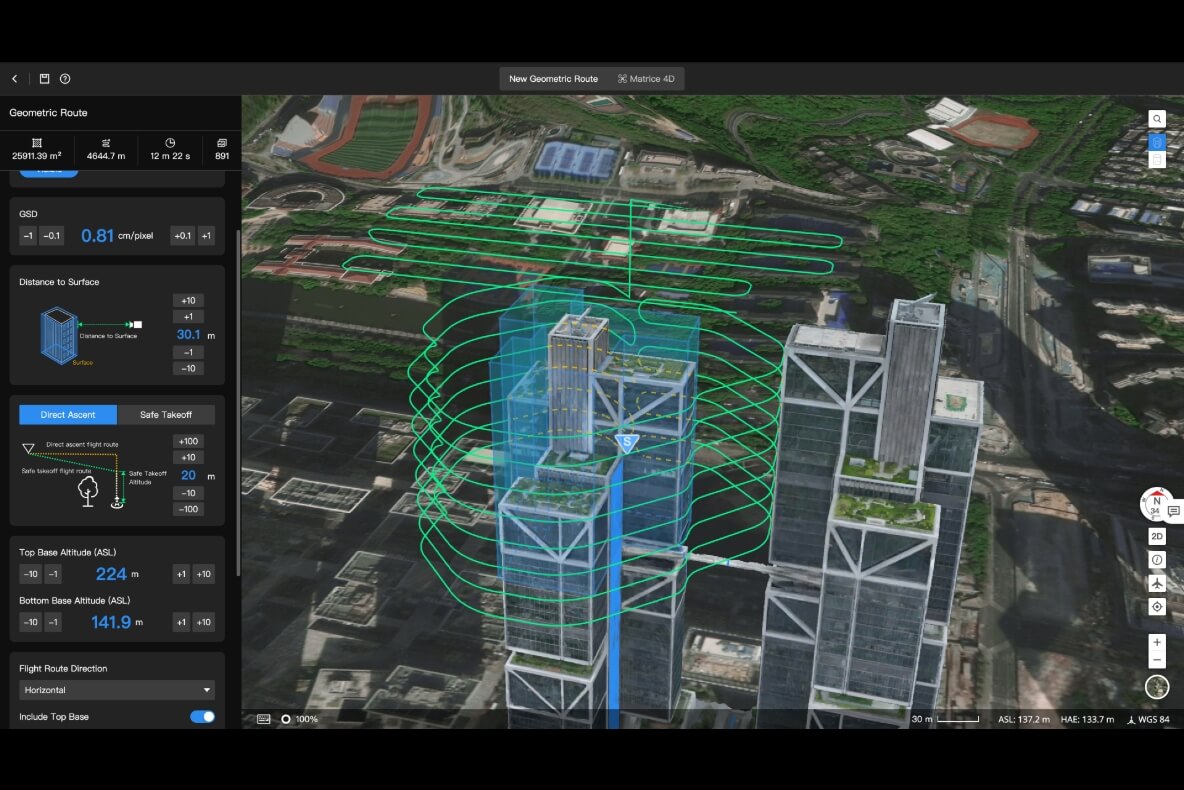Select the Direct Ascent mode
The image size is (1184, 790).
[x=68, y=415]
